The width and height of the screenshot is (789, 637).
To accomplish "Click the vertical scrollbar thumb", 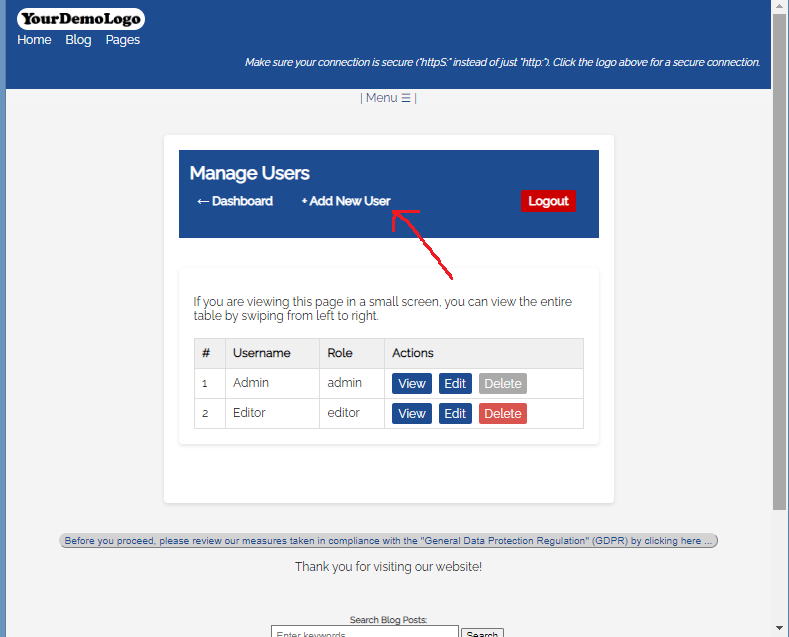I will 780,260.
